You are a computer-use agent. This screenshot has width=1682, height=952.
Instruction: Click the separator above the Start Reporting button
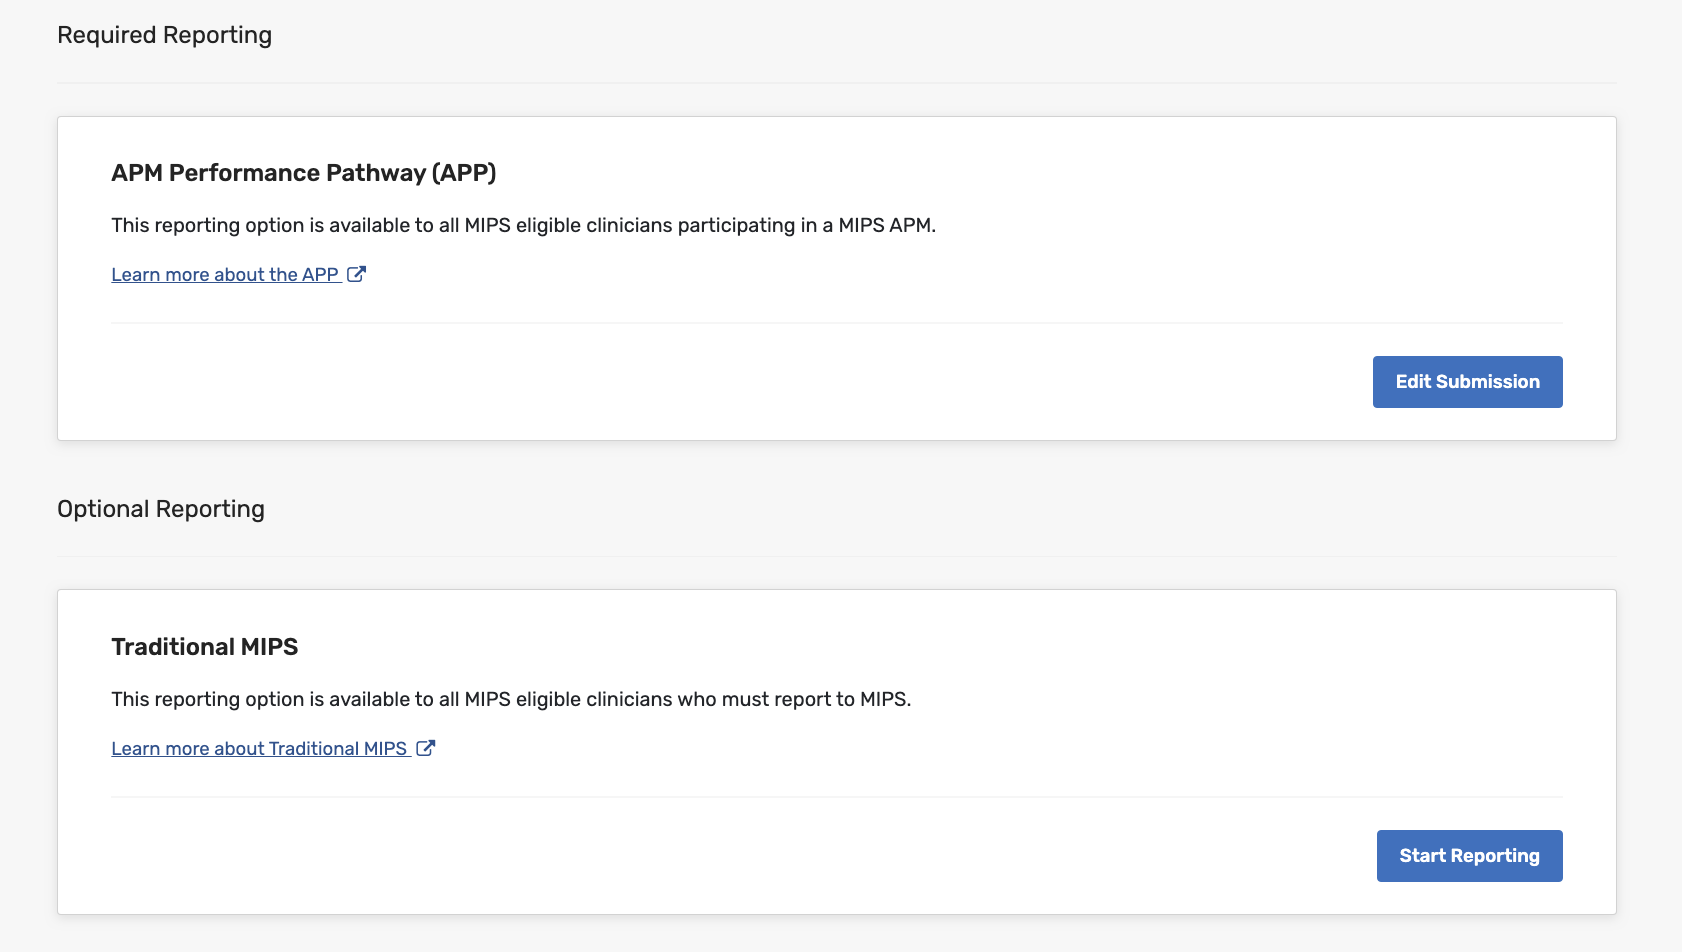(x=836, y=797)
